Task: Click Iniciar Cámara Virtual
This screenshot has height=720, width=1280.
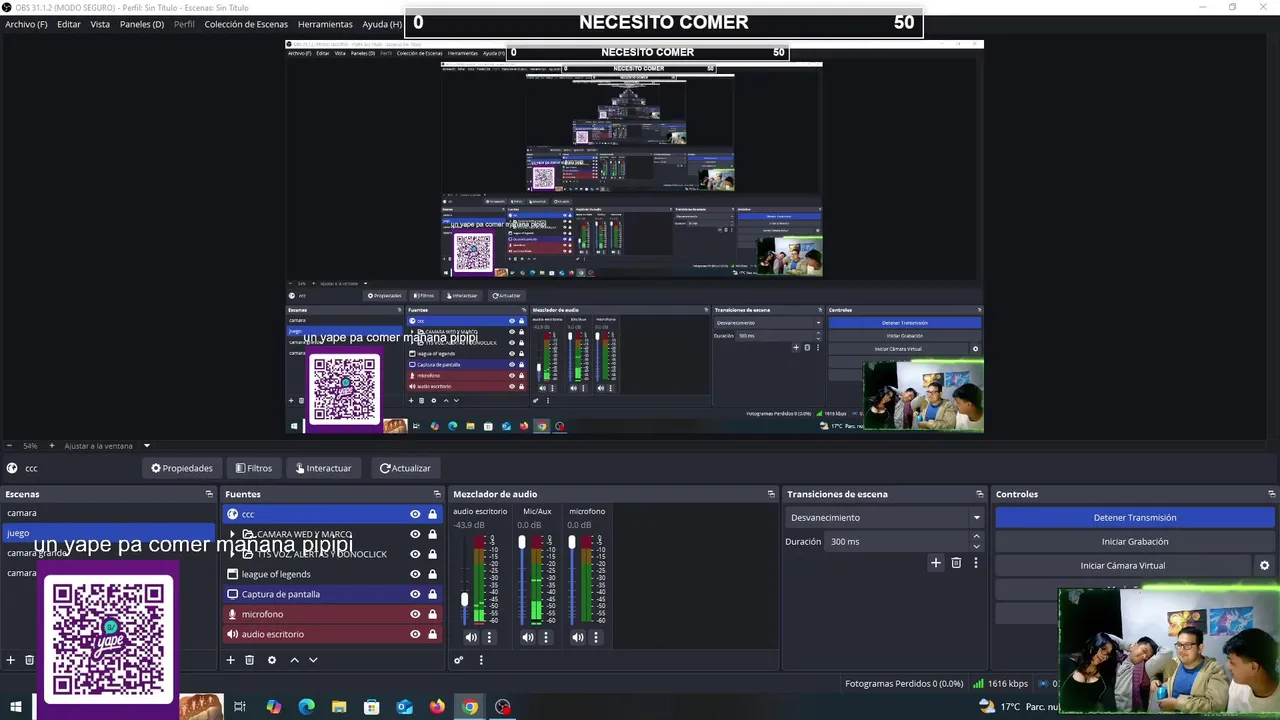Action: coord(1123,566)
